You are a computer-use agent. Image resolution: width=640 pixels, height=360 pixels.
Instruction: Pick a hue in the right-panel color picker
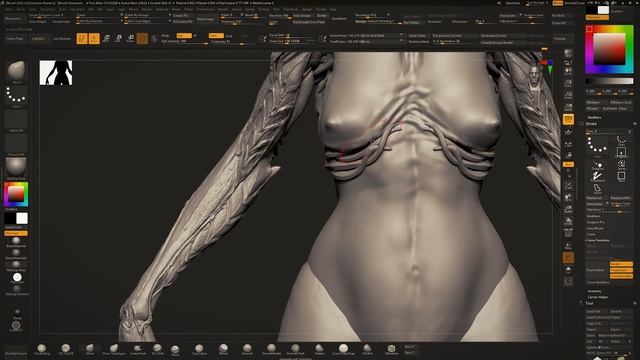pyautogui.click(x=609, y=49)
